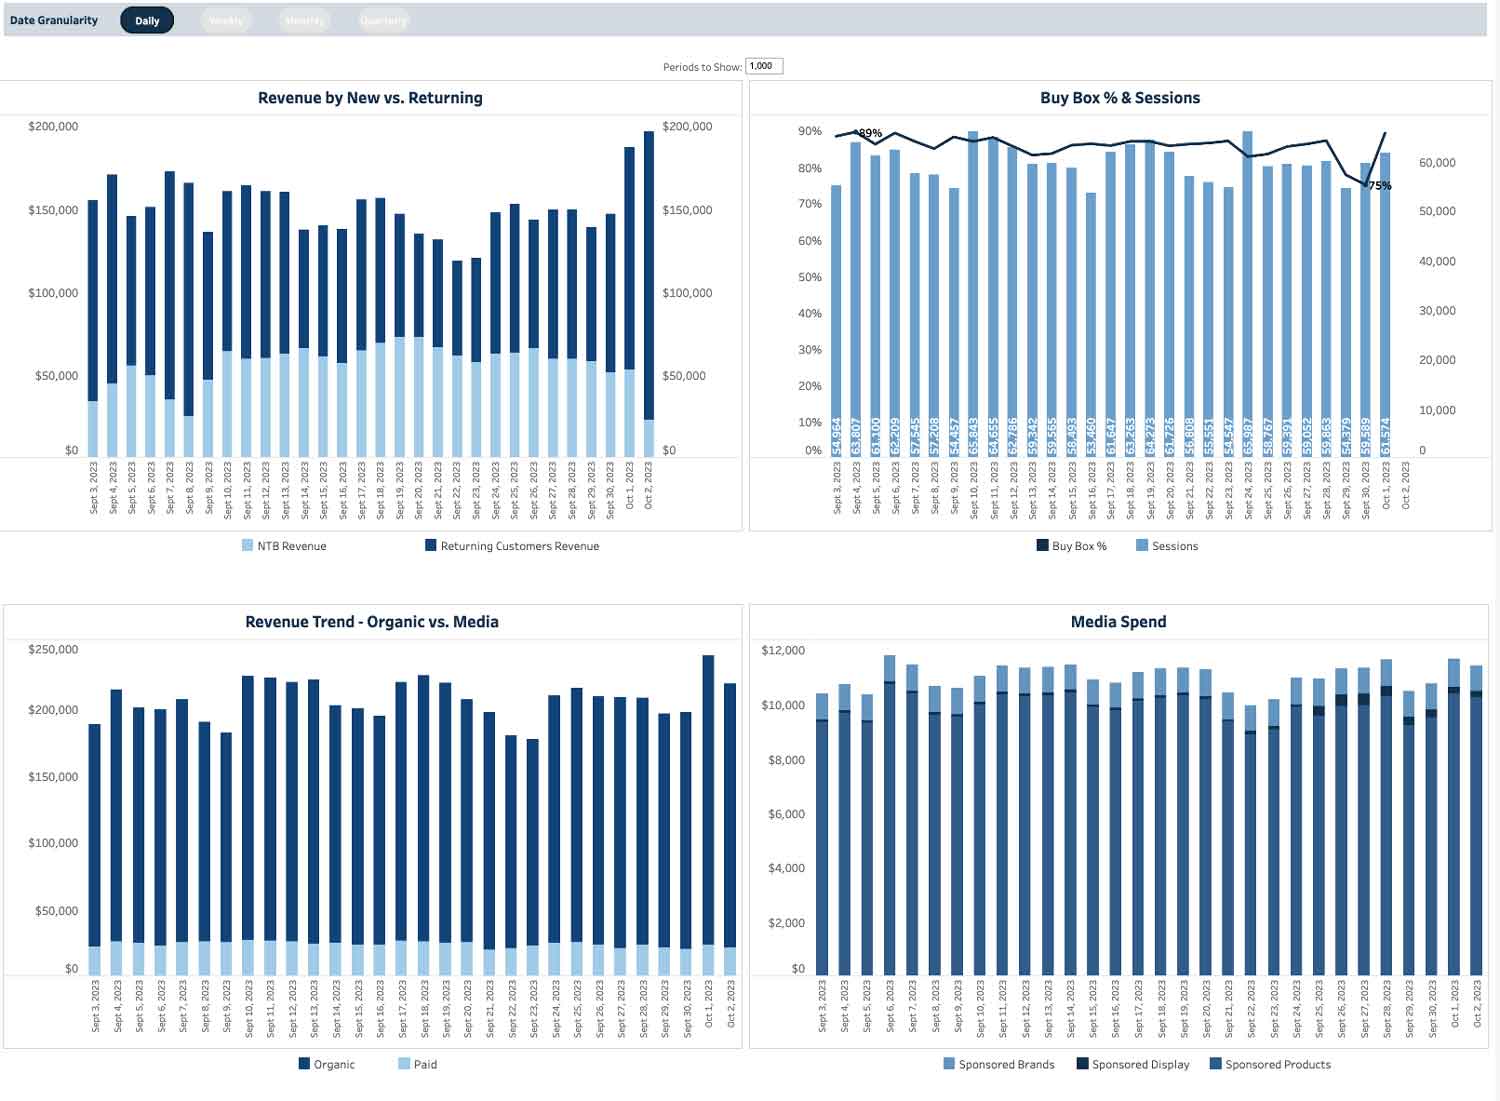Click the Buy Box % & Sessions title
Screen dimensions: 1500x1101
[1120, 98]
